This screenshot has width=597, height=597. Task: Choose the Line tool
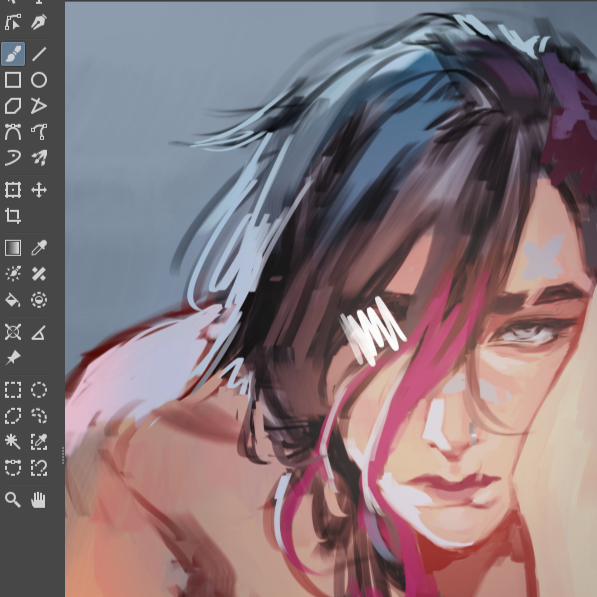pos(38,54)
